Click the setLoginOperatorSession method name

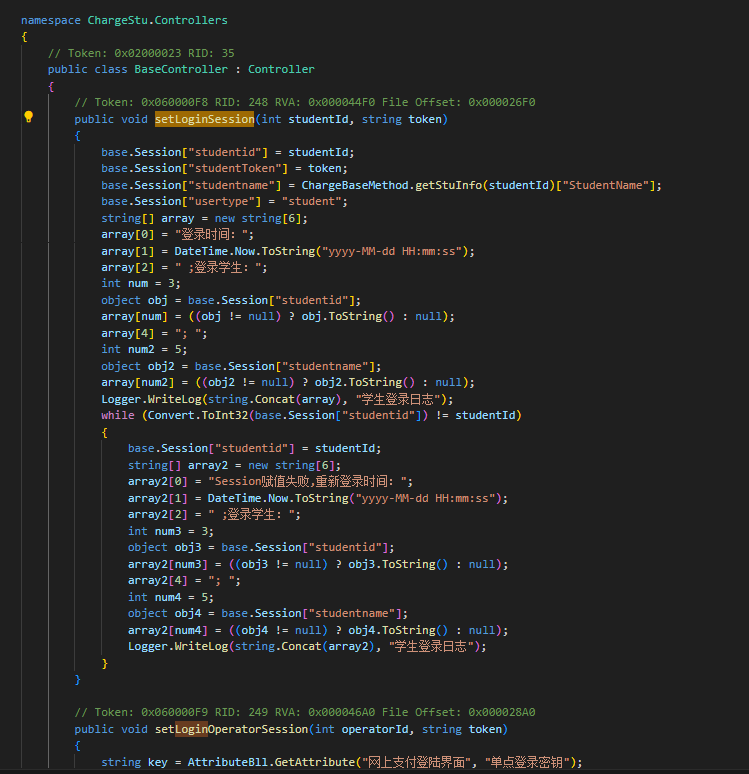232,729
